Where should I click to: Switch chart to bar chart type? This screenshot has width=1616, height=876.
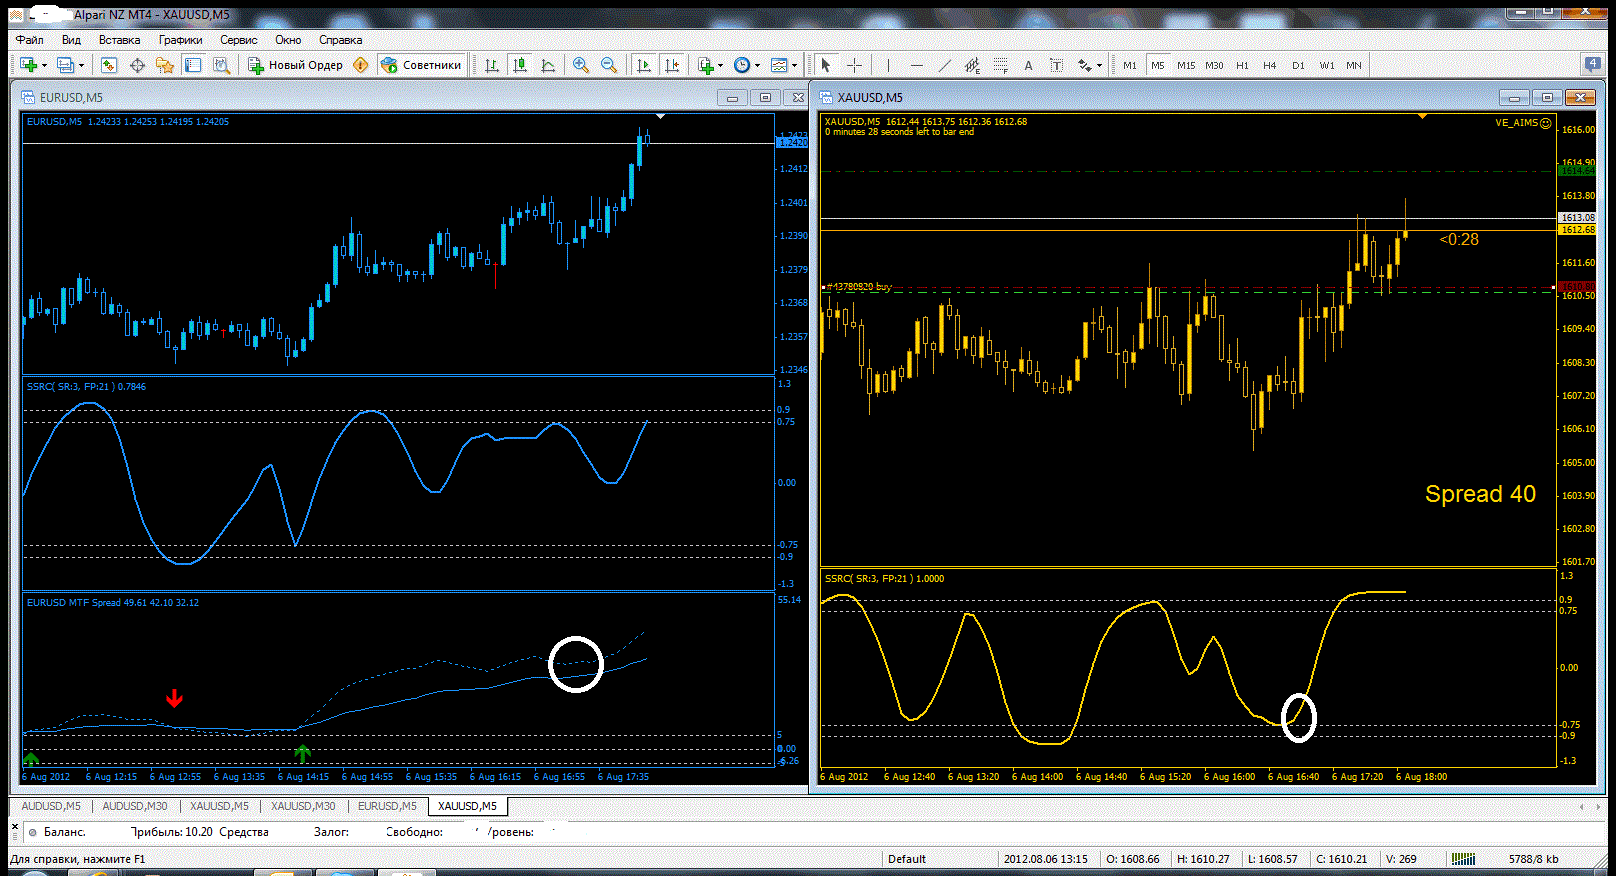click(492, 65)
